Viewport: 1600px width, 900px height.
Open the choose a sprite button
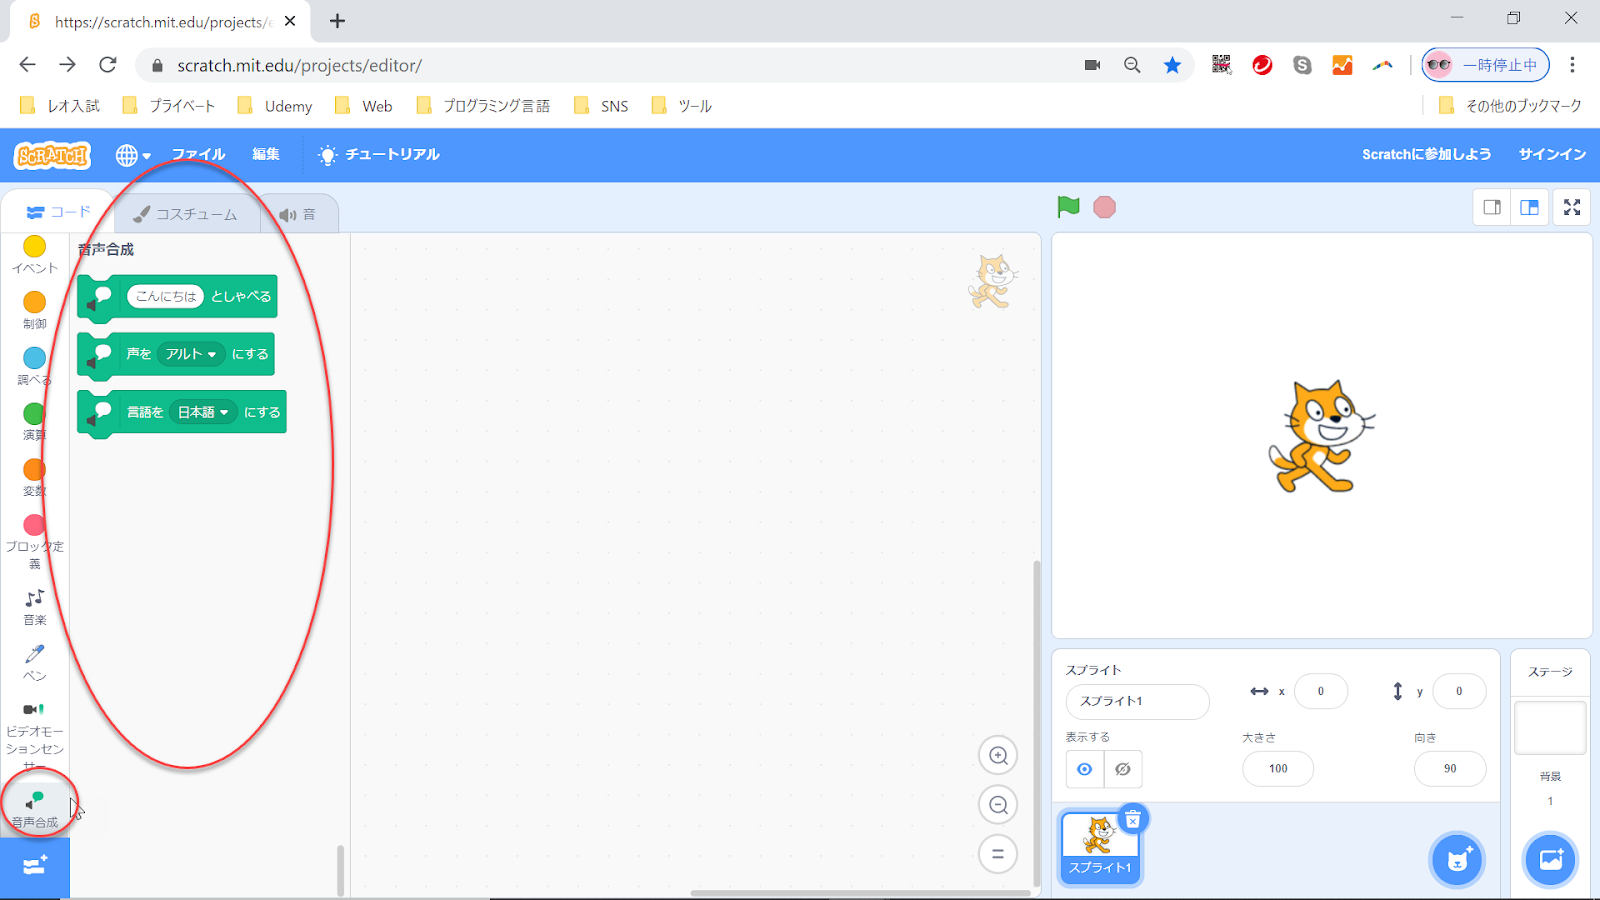(x=1457, y=860)
